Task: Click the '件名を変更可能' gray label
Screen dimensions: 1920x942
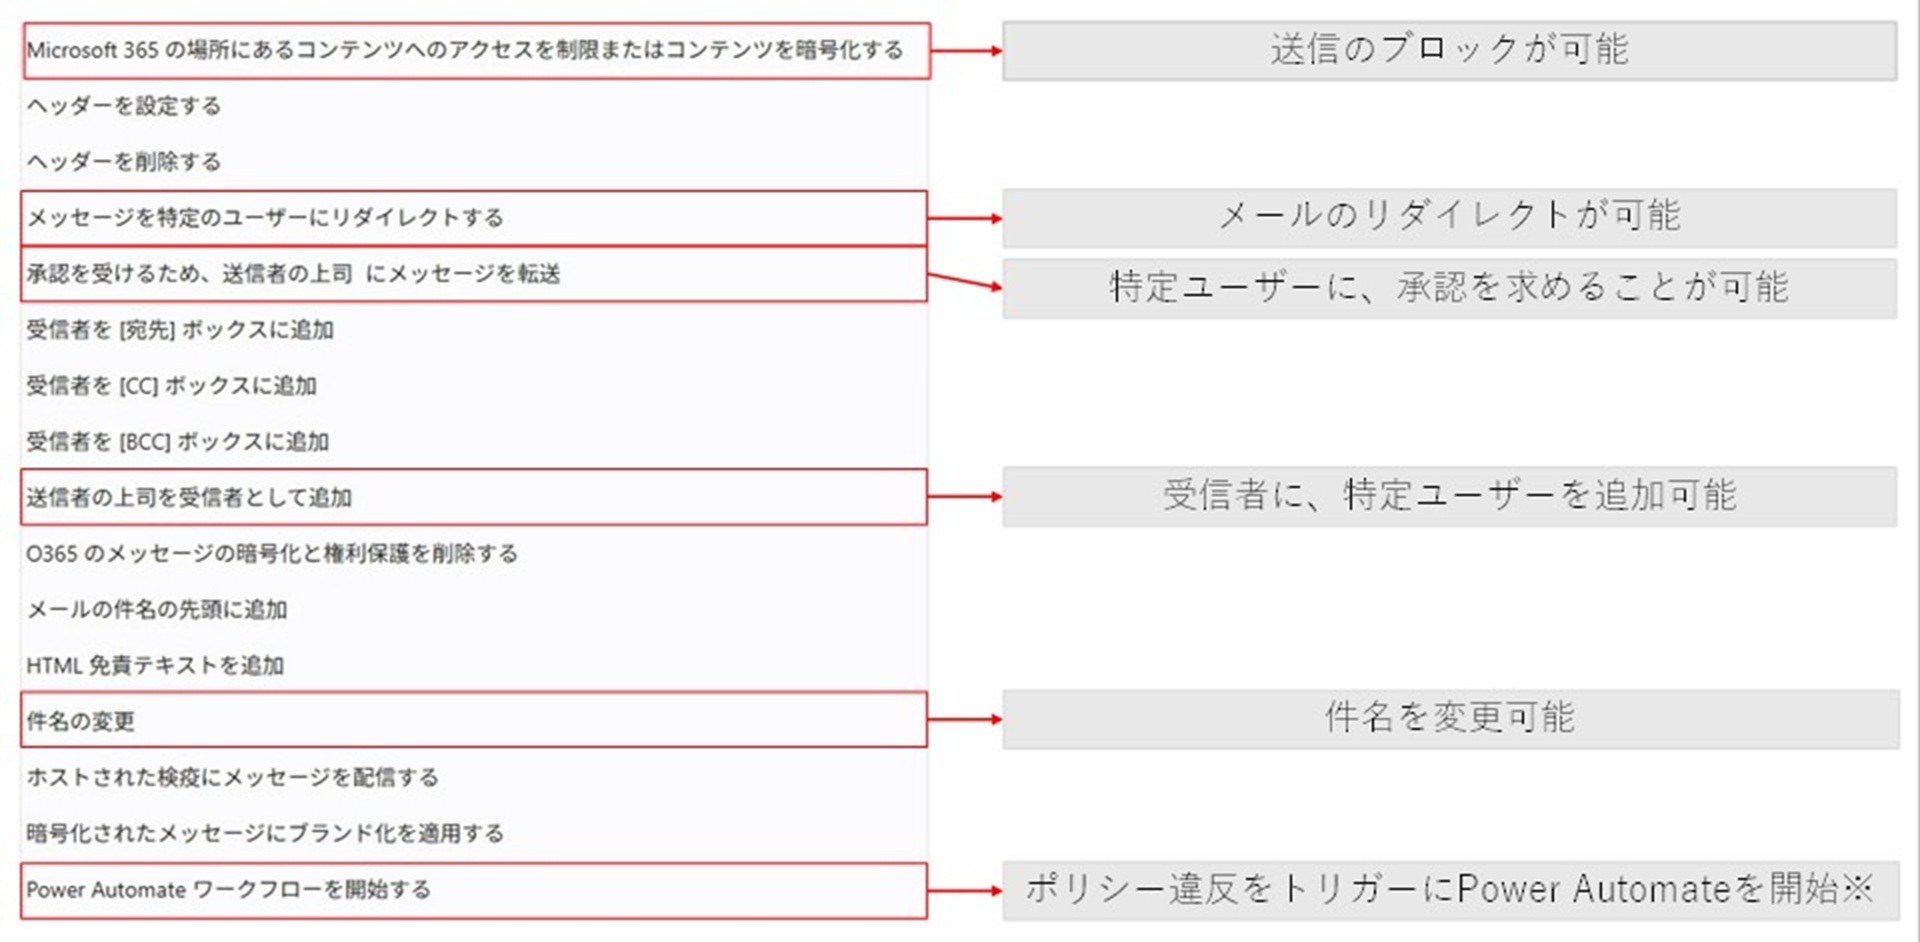Action: (1449, 718)
